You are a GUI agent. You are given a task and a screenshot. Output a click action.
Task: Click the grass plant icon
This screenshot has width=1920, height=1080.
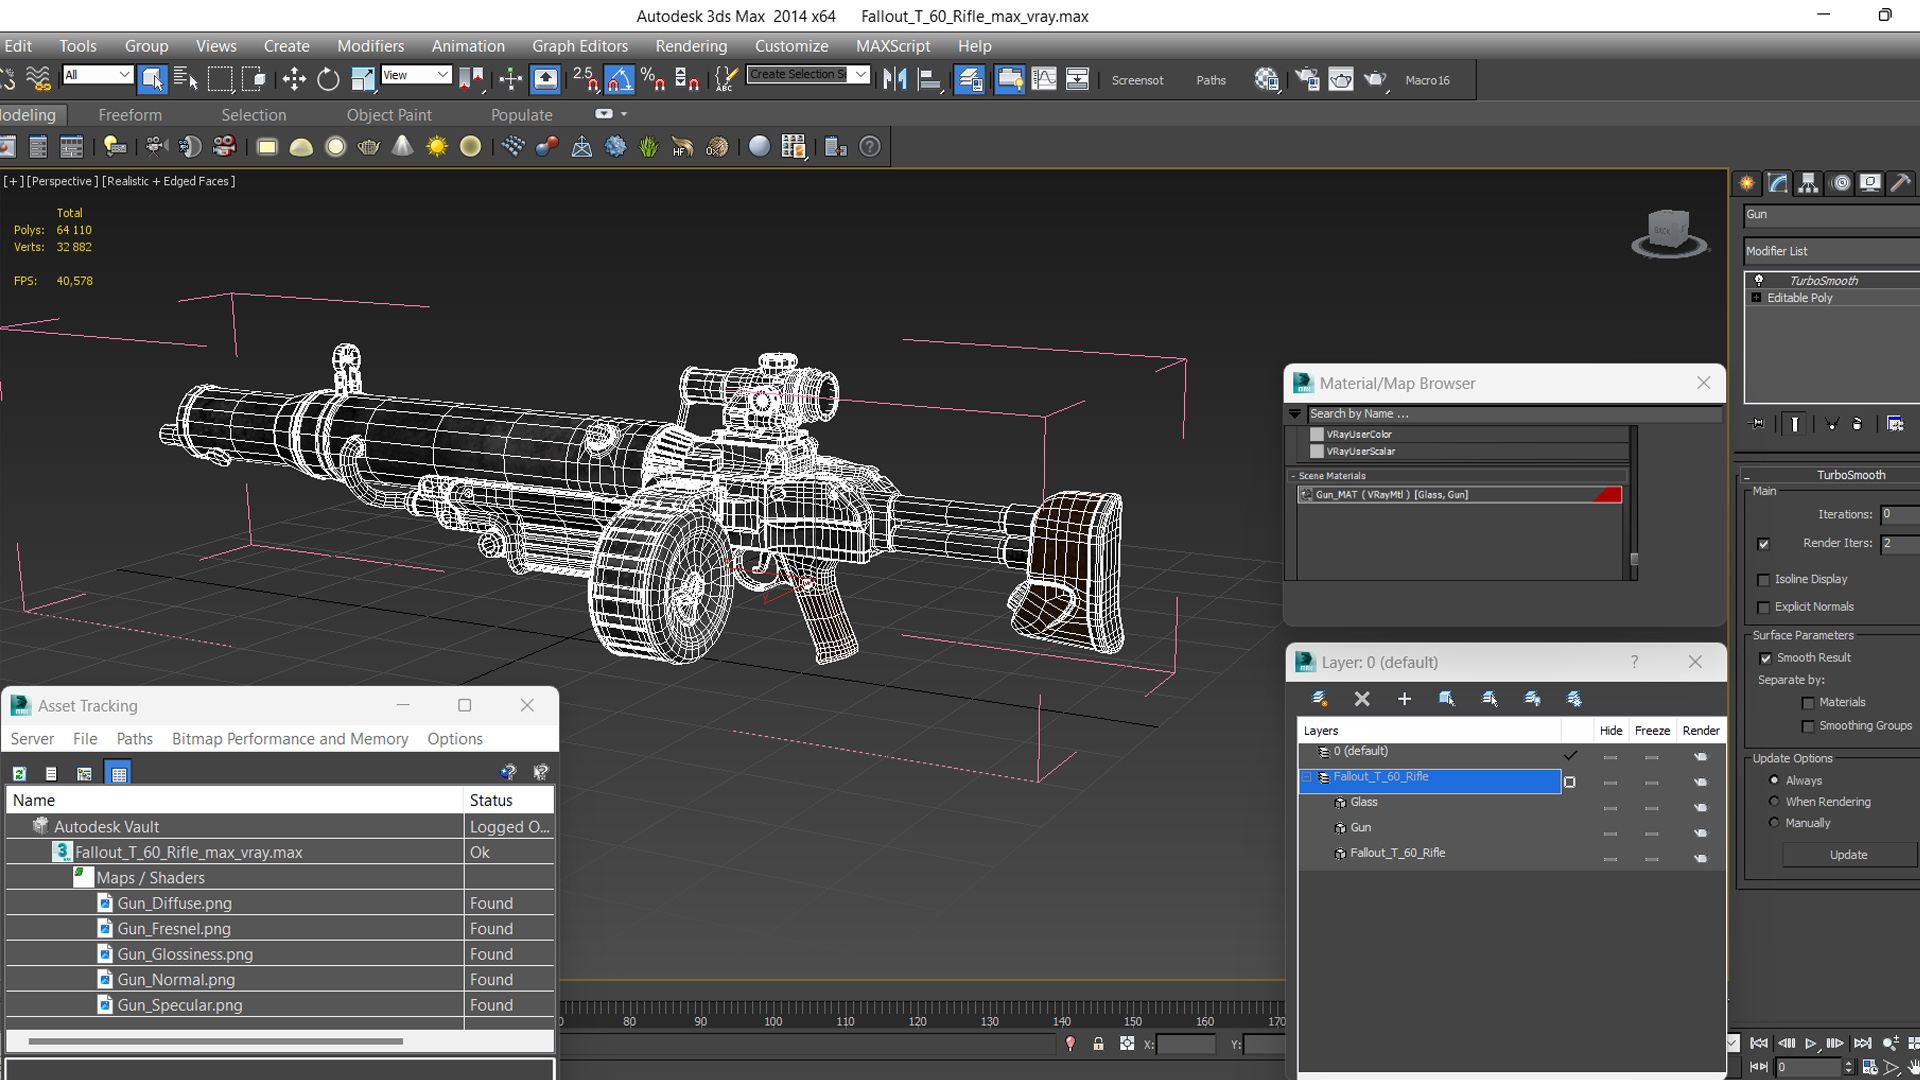[649, 147]
